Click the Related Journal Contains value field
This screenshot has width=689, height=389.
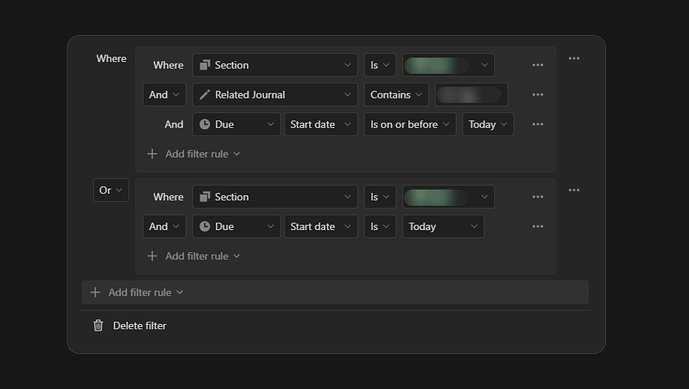click(471, 95)
